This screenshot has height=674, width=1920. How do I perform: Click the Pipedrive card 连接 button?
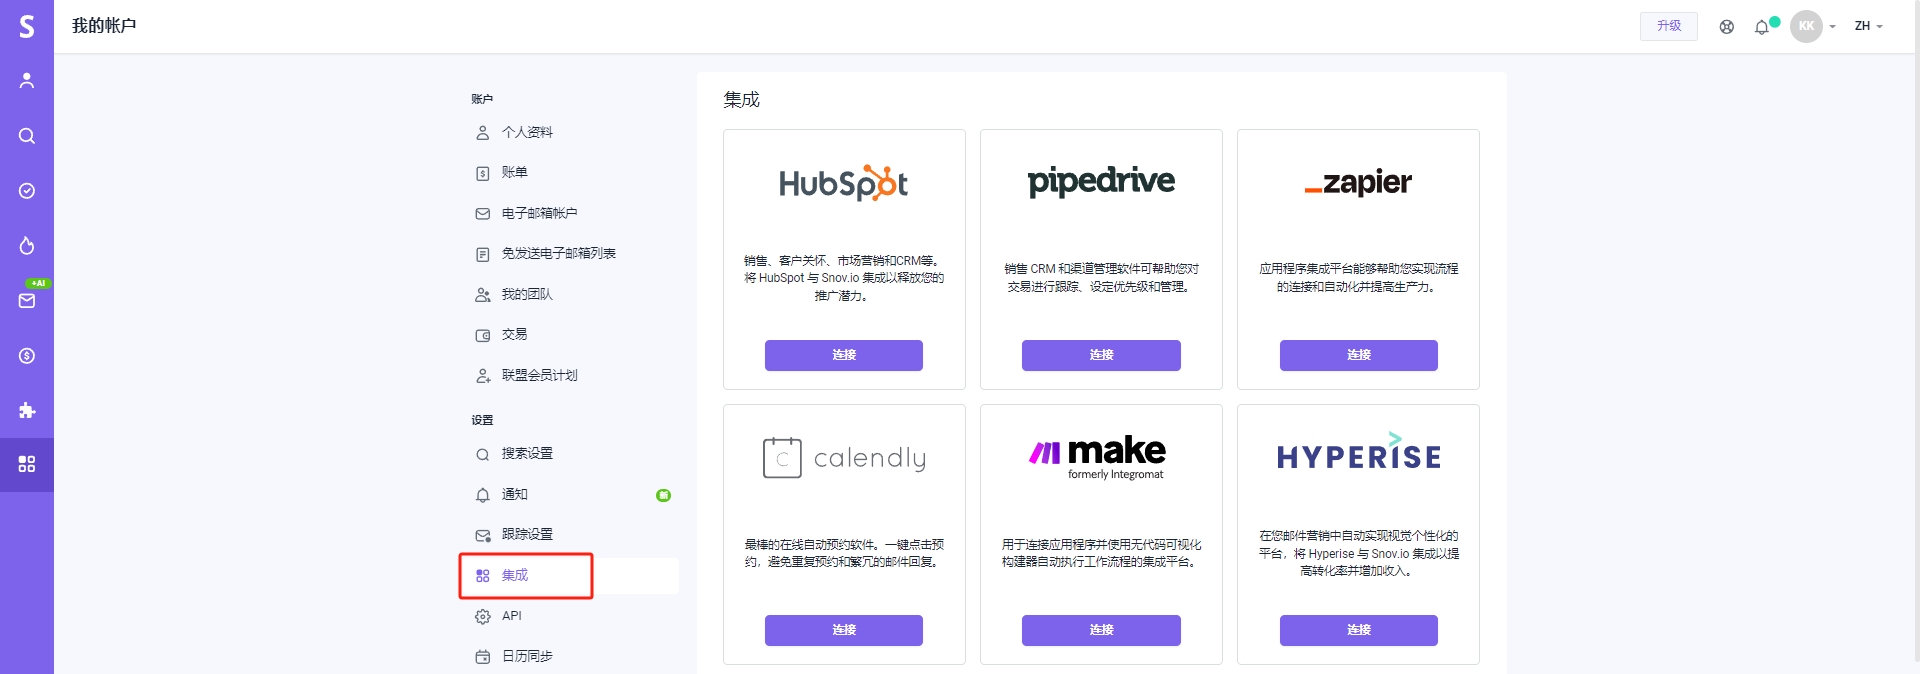[x=1101, y=355]
